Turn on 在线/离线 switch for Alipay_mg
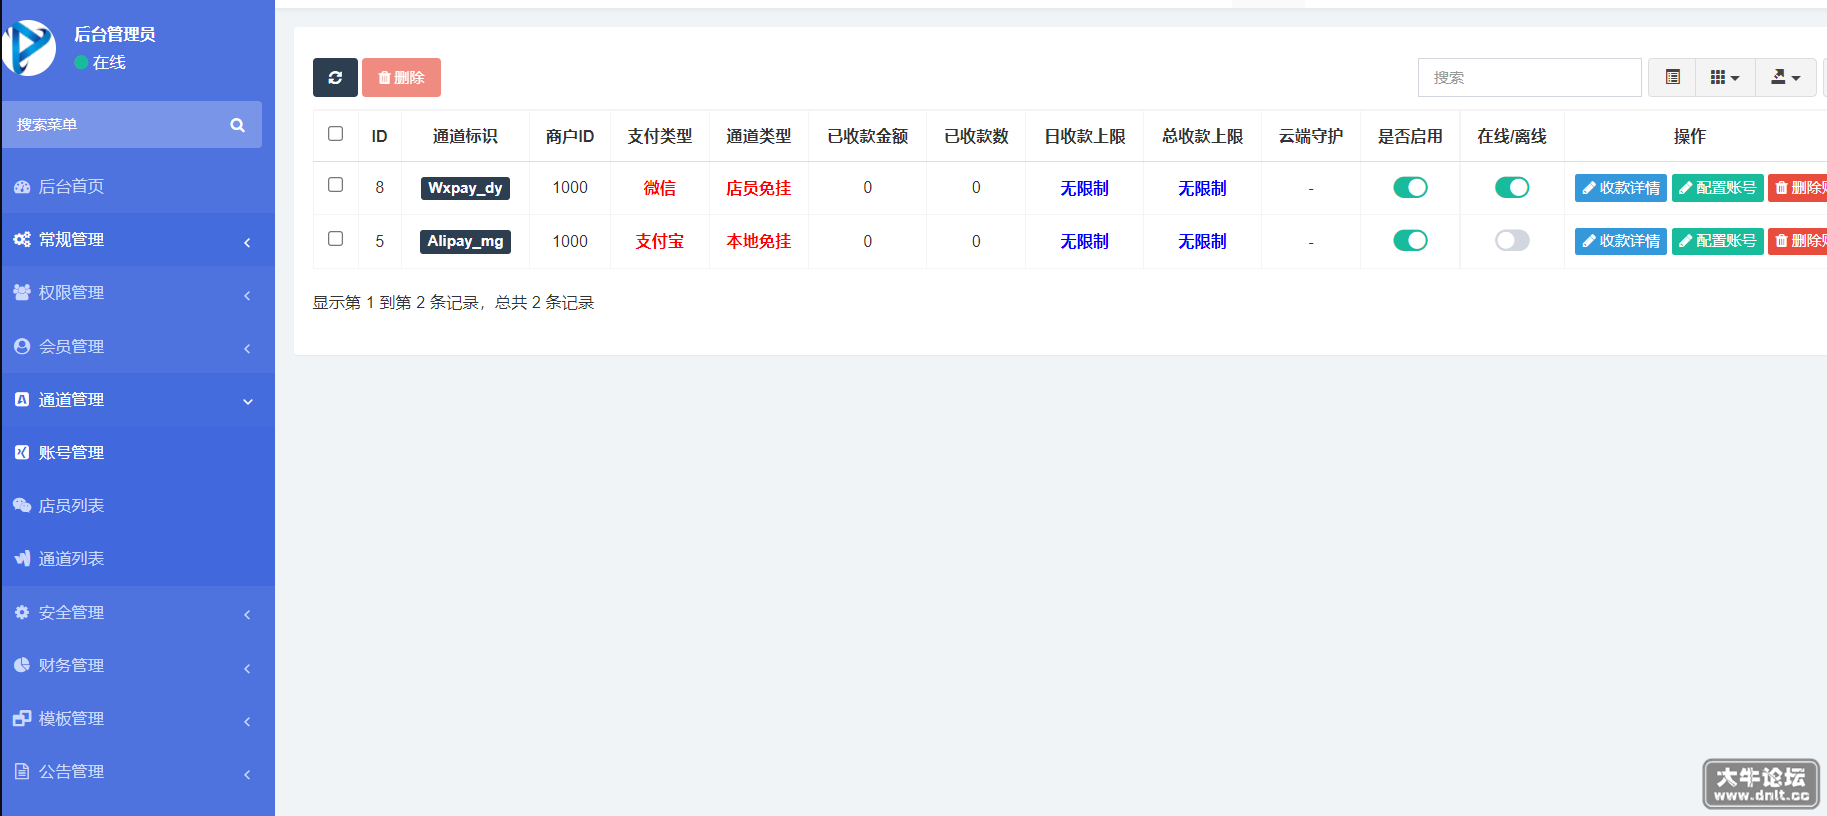The image size is (1827, 816). point(1512,240)
